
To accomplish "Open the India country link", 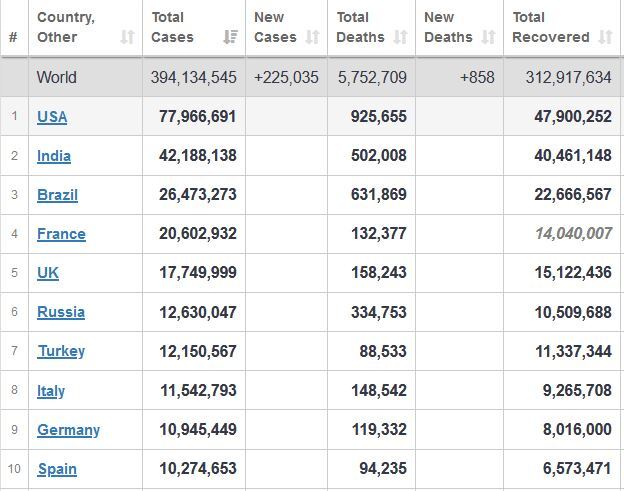I will [54, 156].
